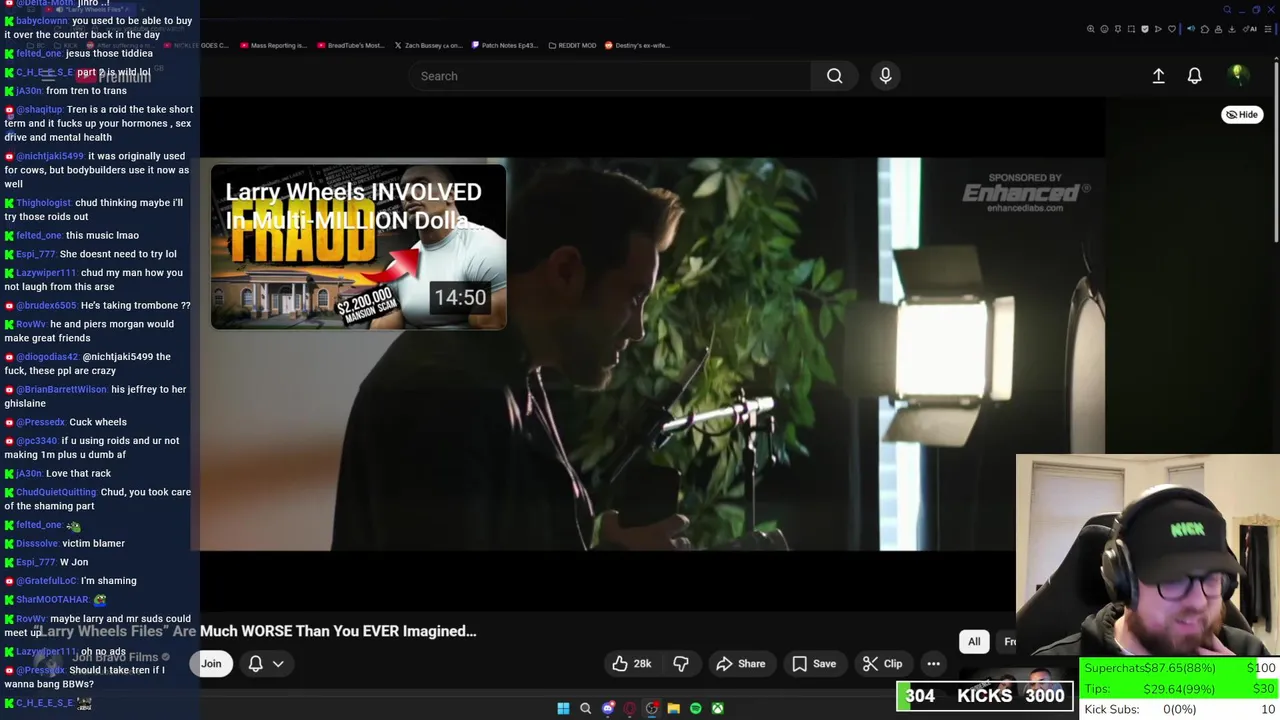Open Xbox app from the taskbar
The width and height of the screenshot is (1280, 720).
(717, 708)
